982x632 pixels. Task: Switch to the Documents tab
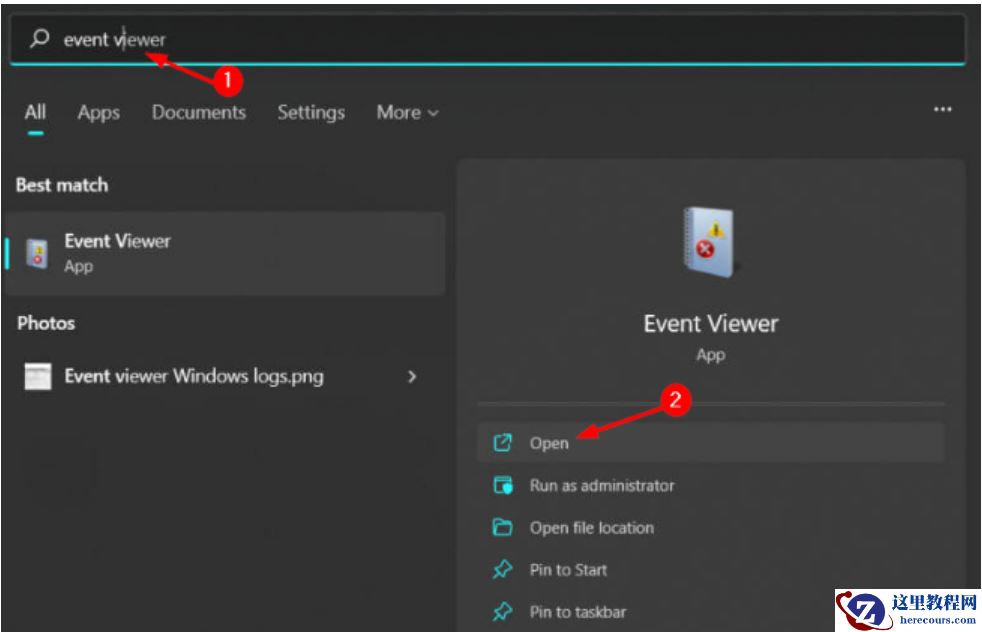(198, 113)
